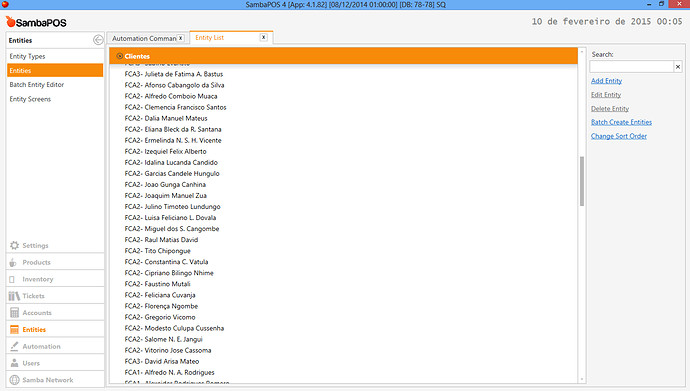Select FCA2- Miguel dos S. Cangombe
The width and height of the screenshot is (690, 391).
172,229
